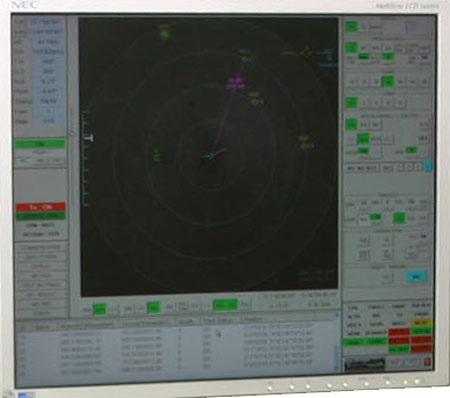Click the large cyan button in the right panel
450x398 pixels.
click(x=417, y=277)
